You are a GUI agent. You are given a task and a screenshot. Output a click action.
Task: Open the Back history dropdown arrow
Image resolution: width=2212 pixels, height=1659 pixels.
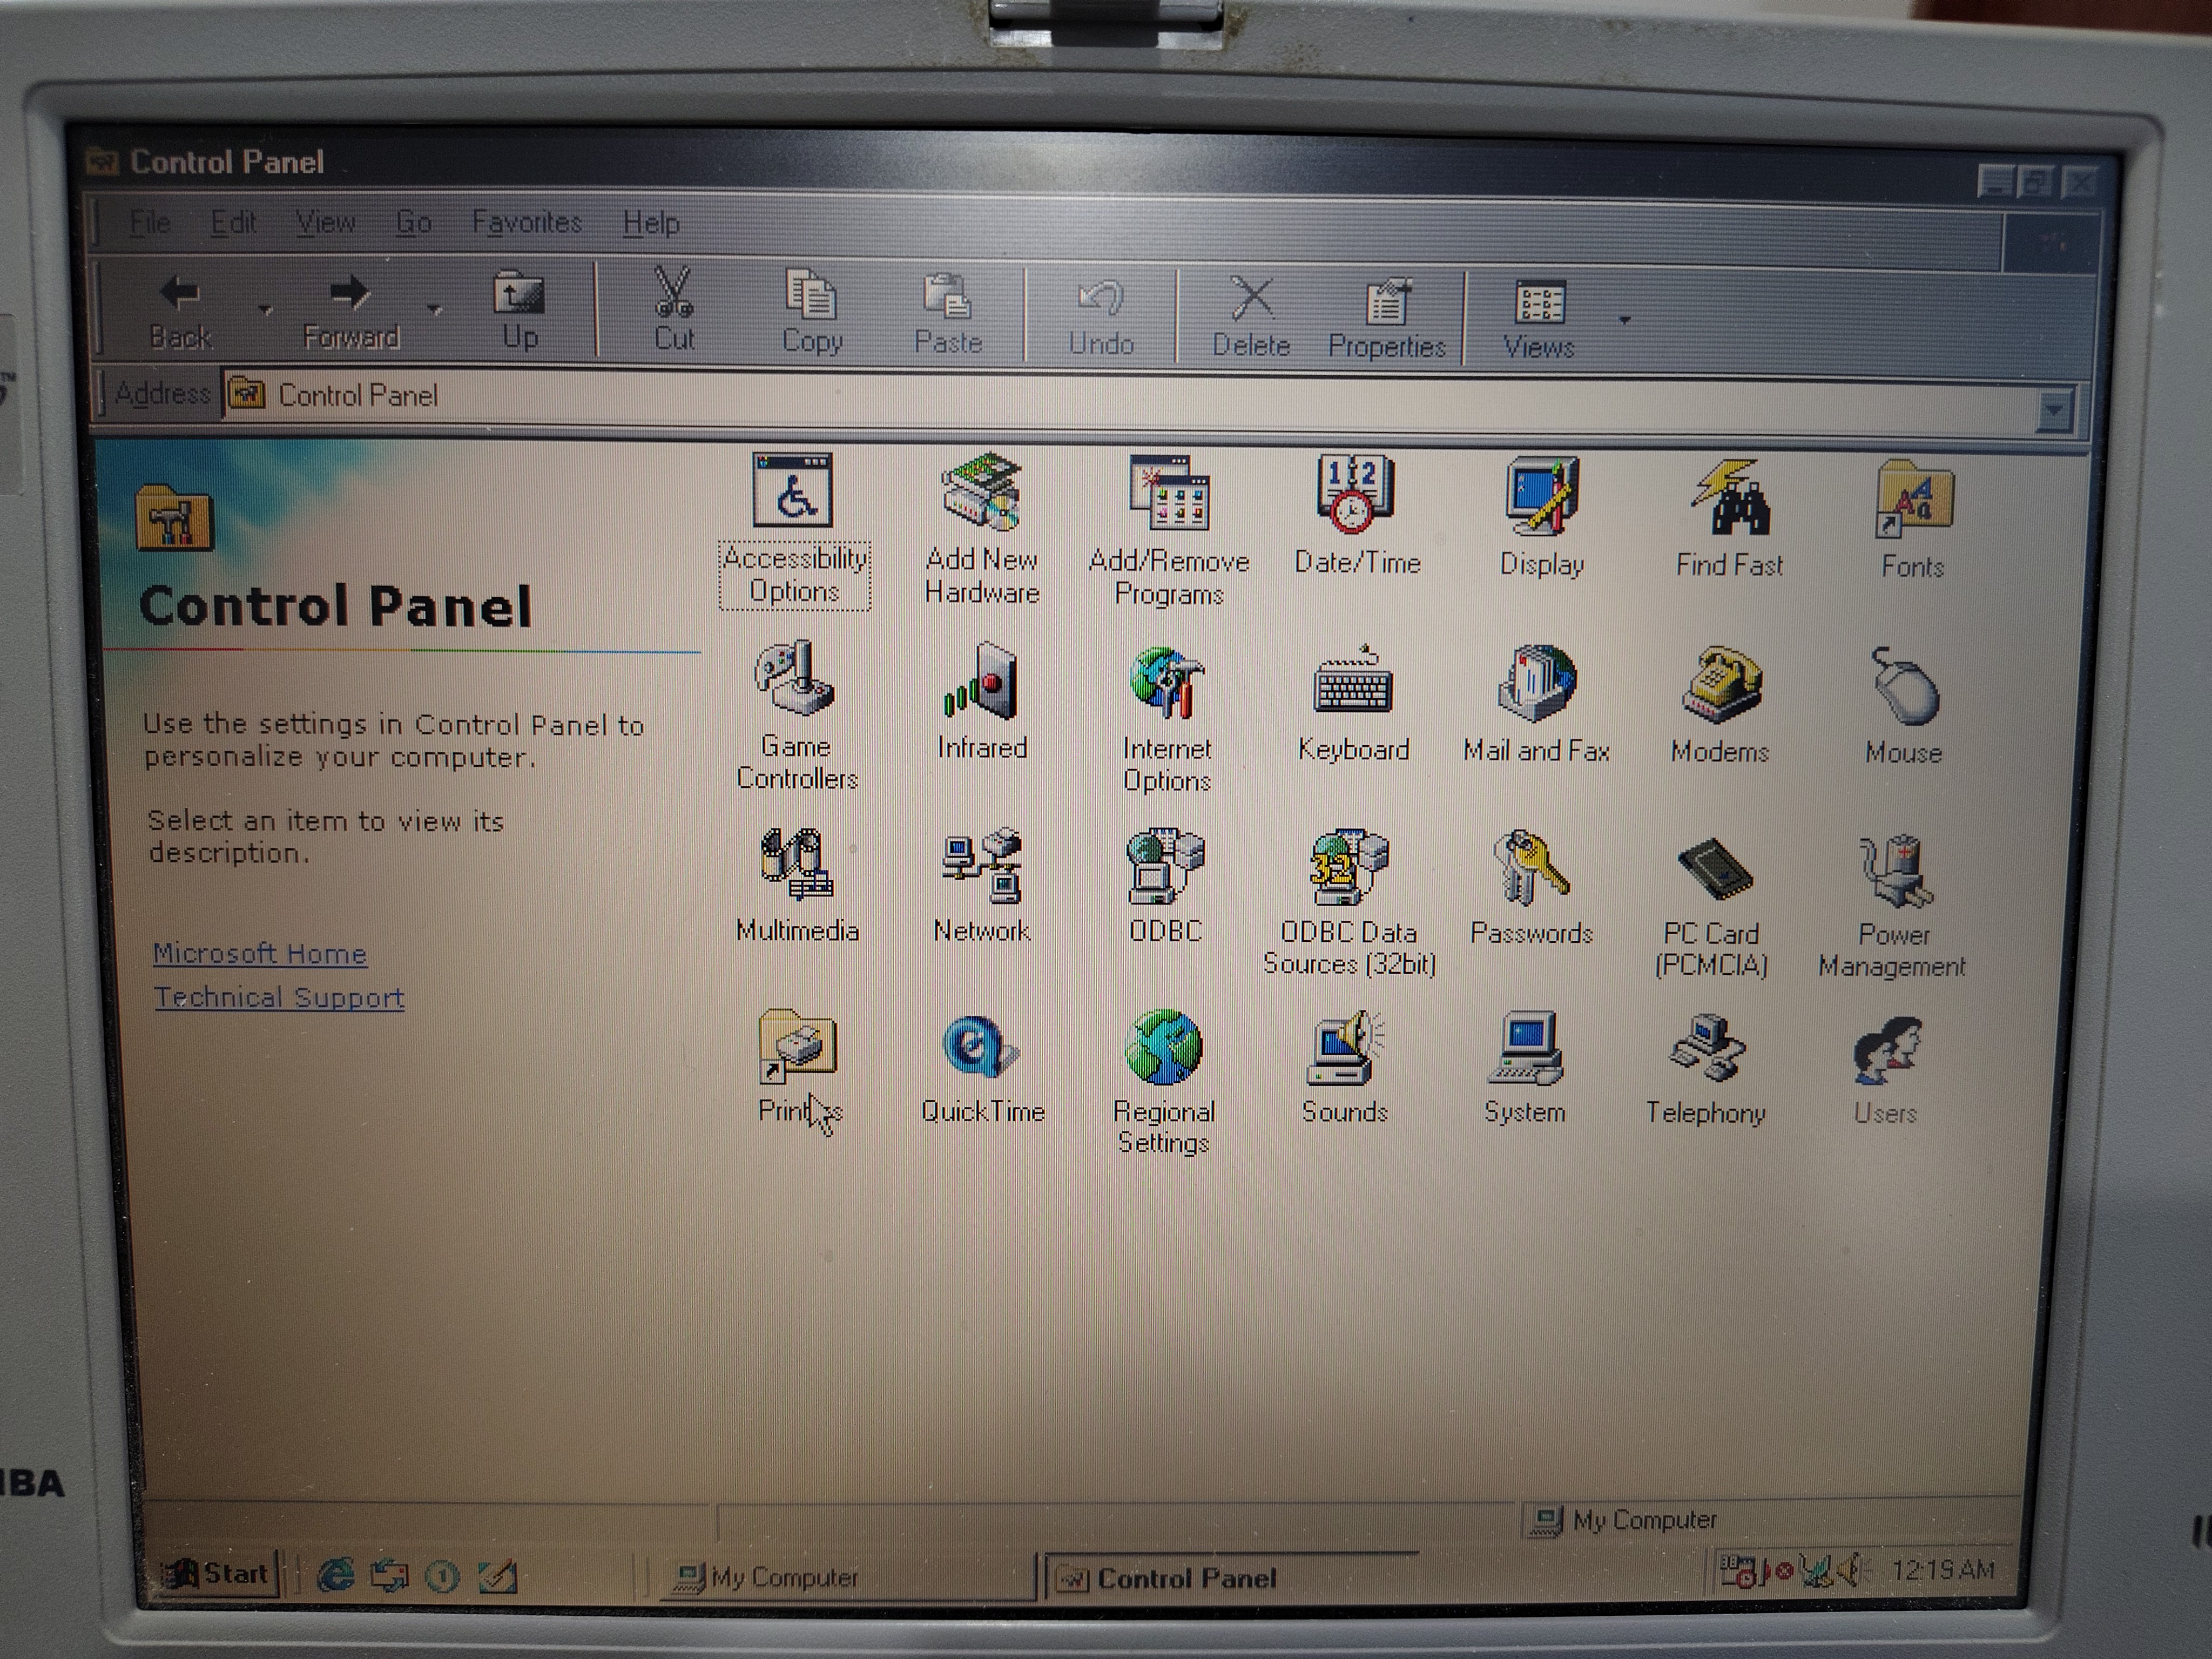tap(265, 309)
